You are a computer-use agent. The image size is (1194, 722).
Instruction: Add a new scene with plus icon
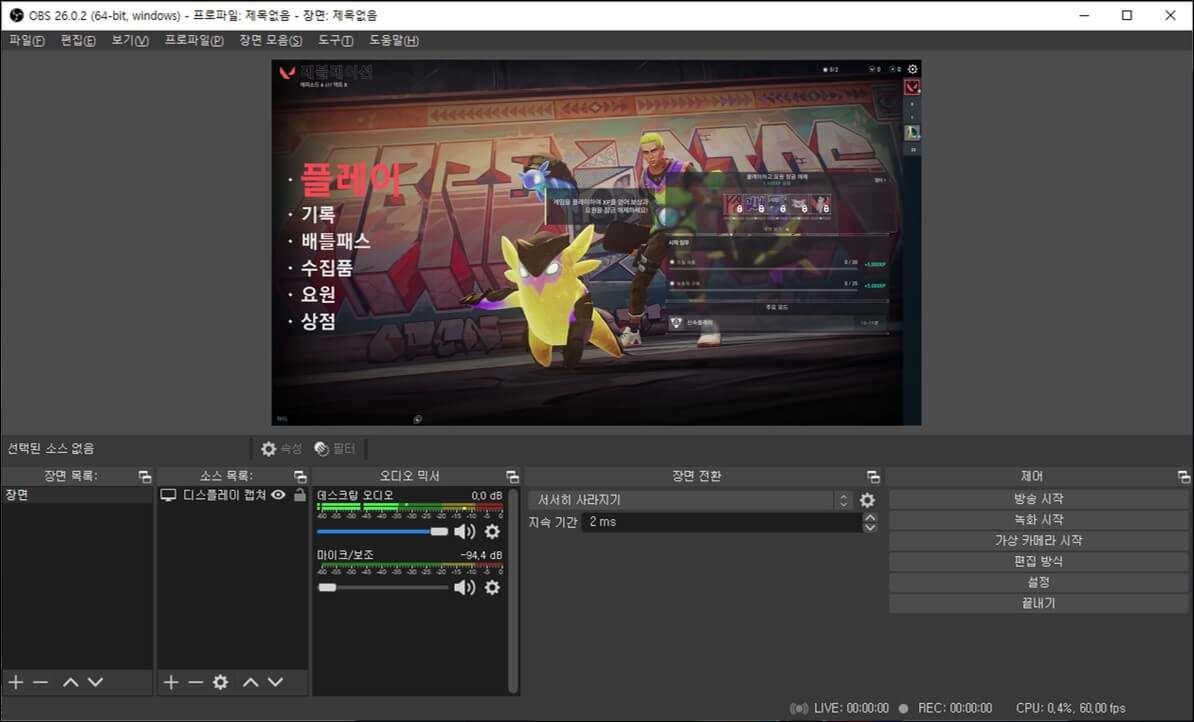pos(16,682)
